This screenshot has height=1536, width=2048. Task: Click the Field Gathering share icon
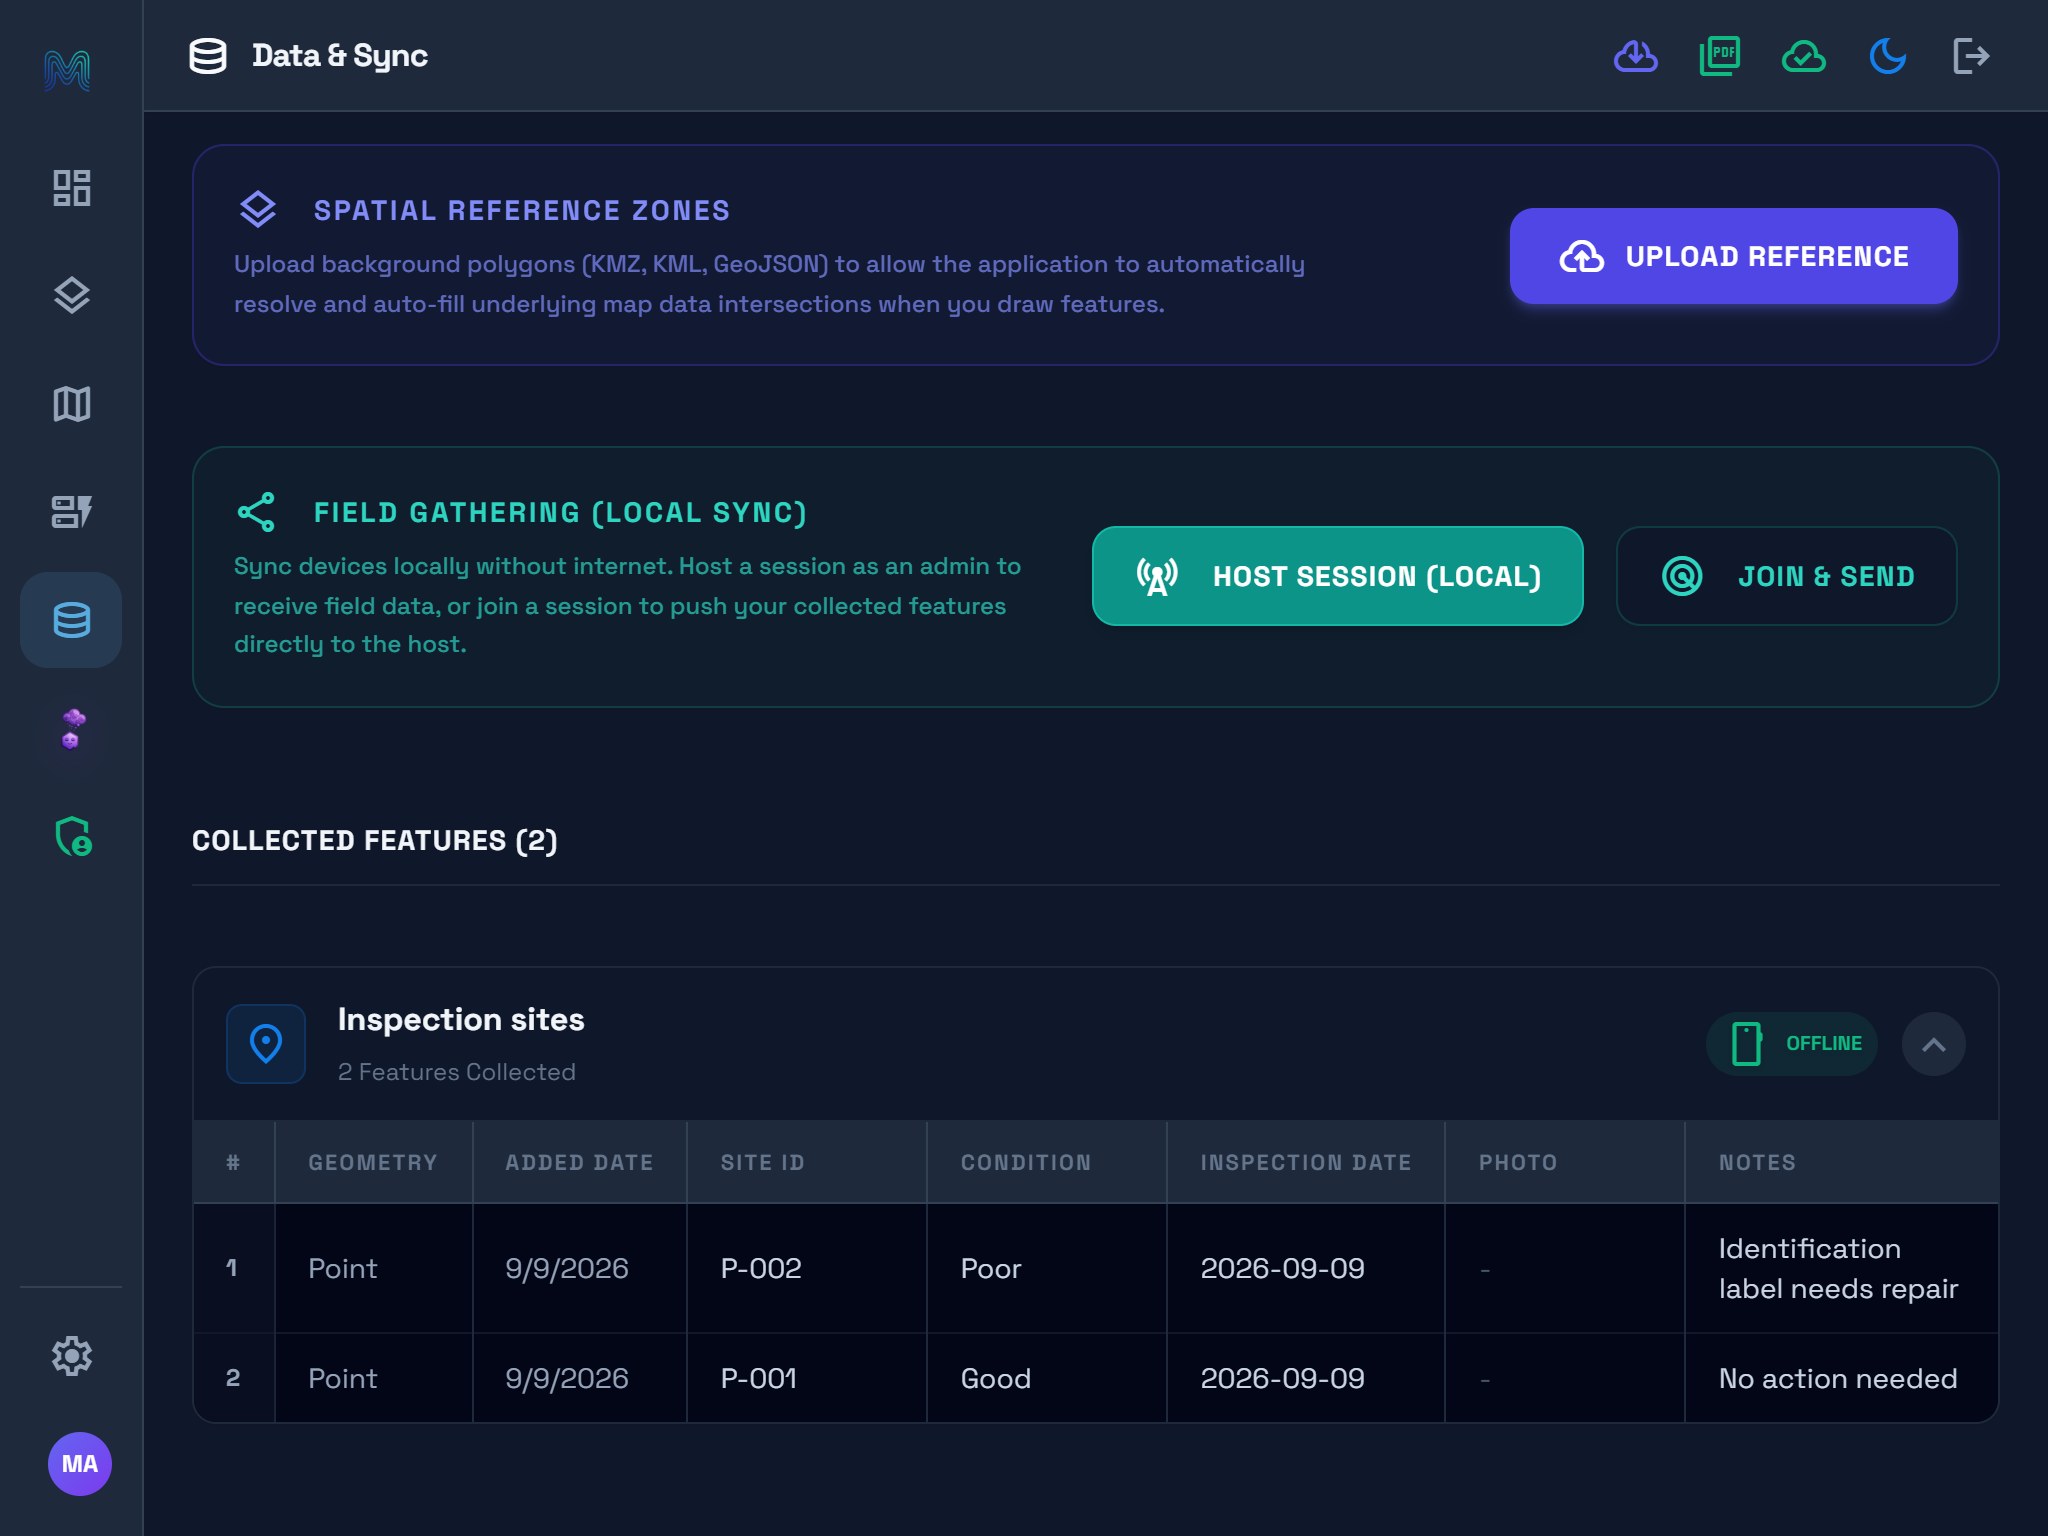pos(256,511)
